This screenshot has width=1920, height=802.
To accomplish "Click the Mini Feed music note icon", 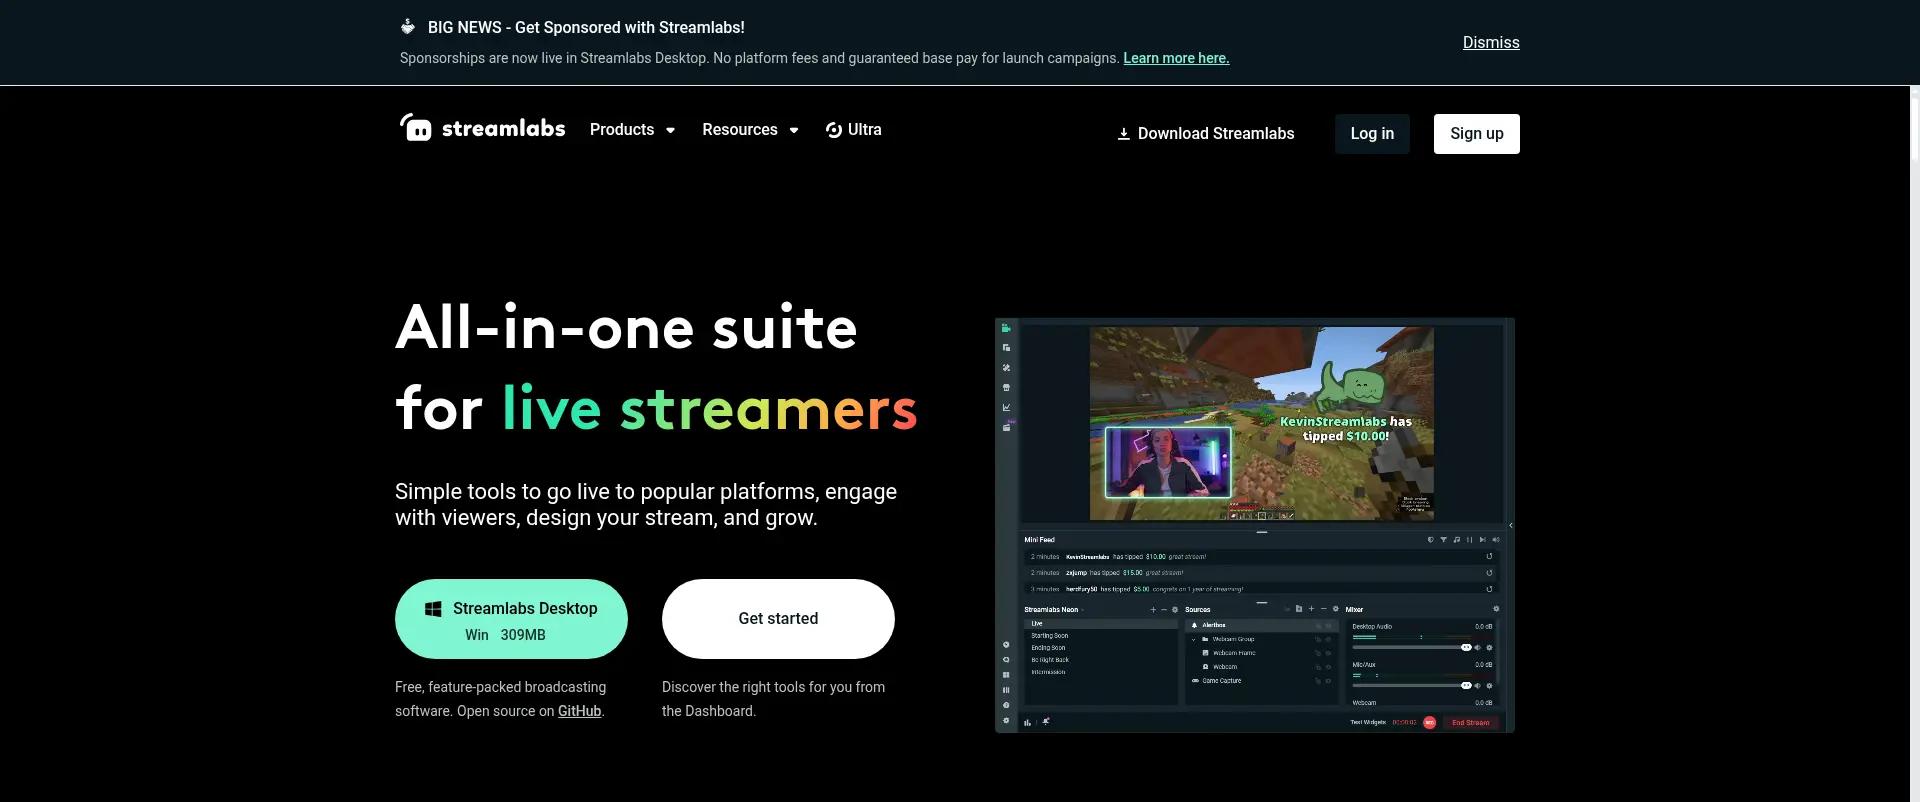I will [1457, 540].
